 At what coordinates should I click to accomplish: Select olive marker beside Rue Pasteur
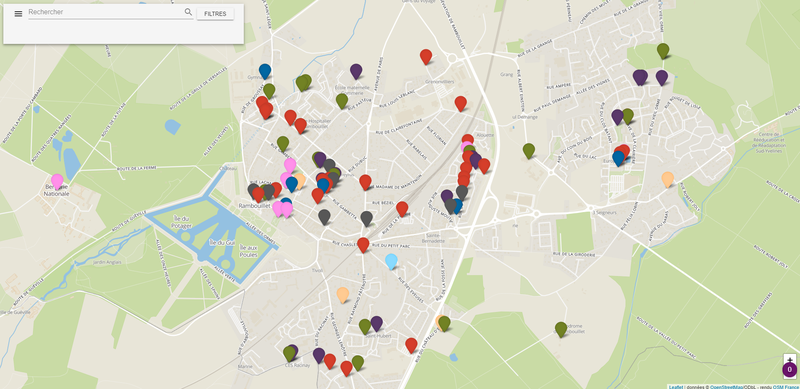coord(342,101)
